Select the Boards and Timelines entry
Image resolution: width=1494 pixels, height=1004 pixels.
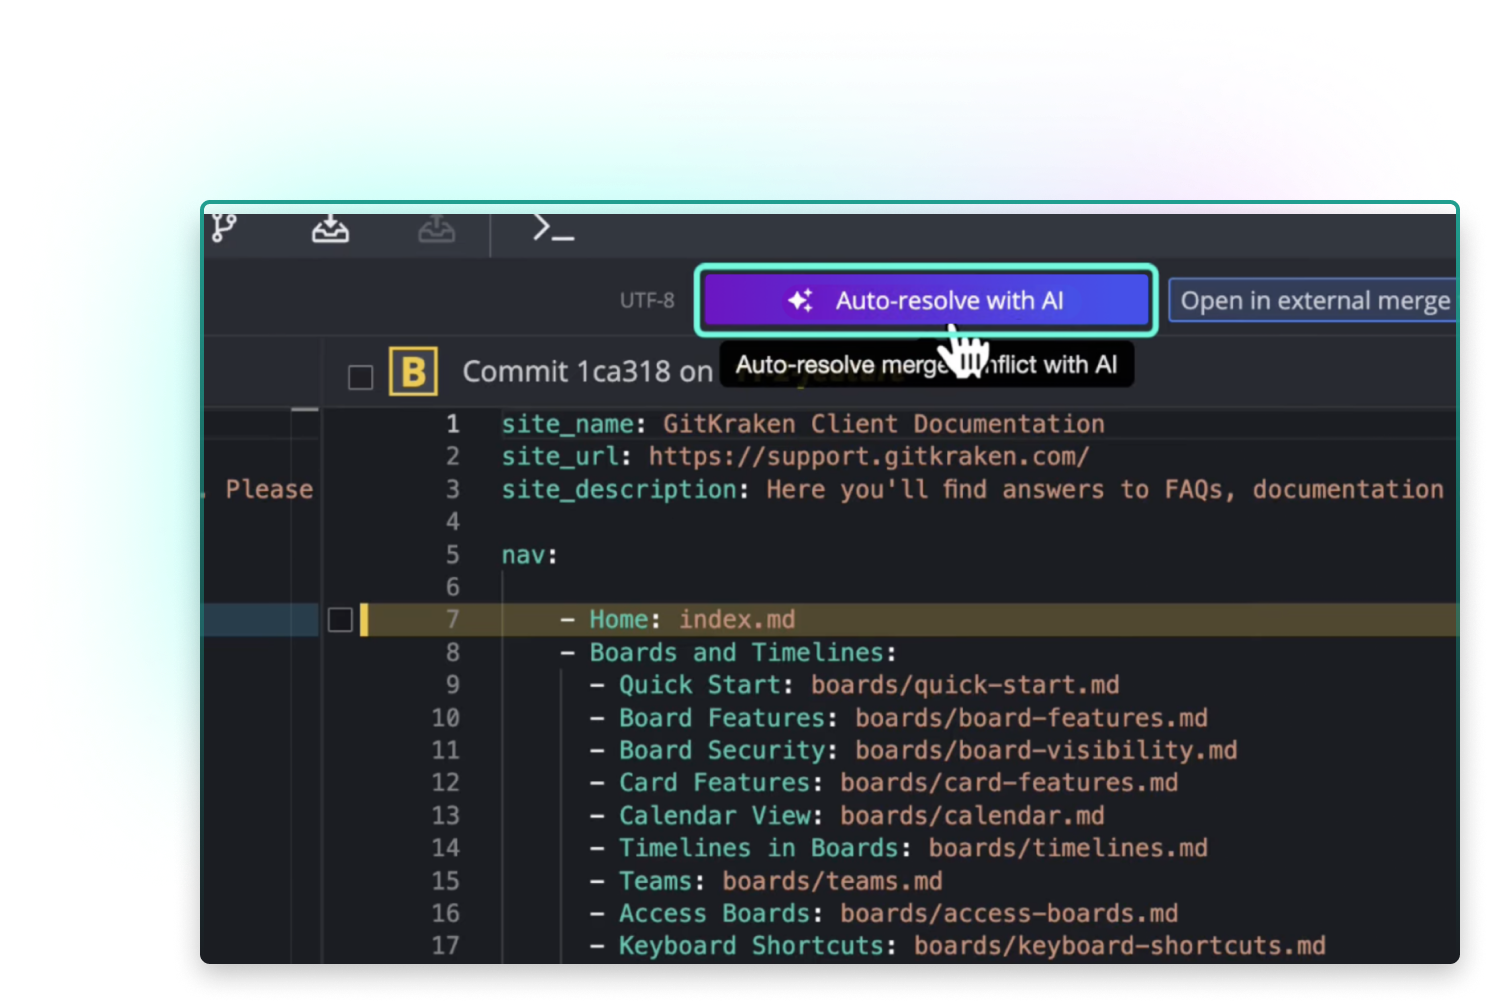point(741,652)
